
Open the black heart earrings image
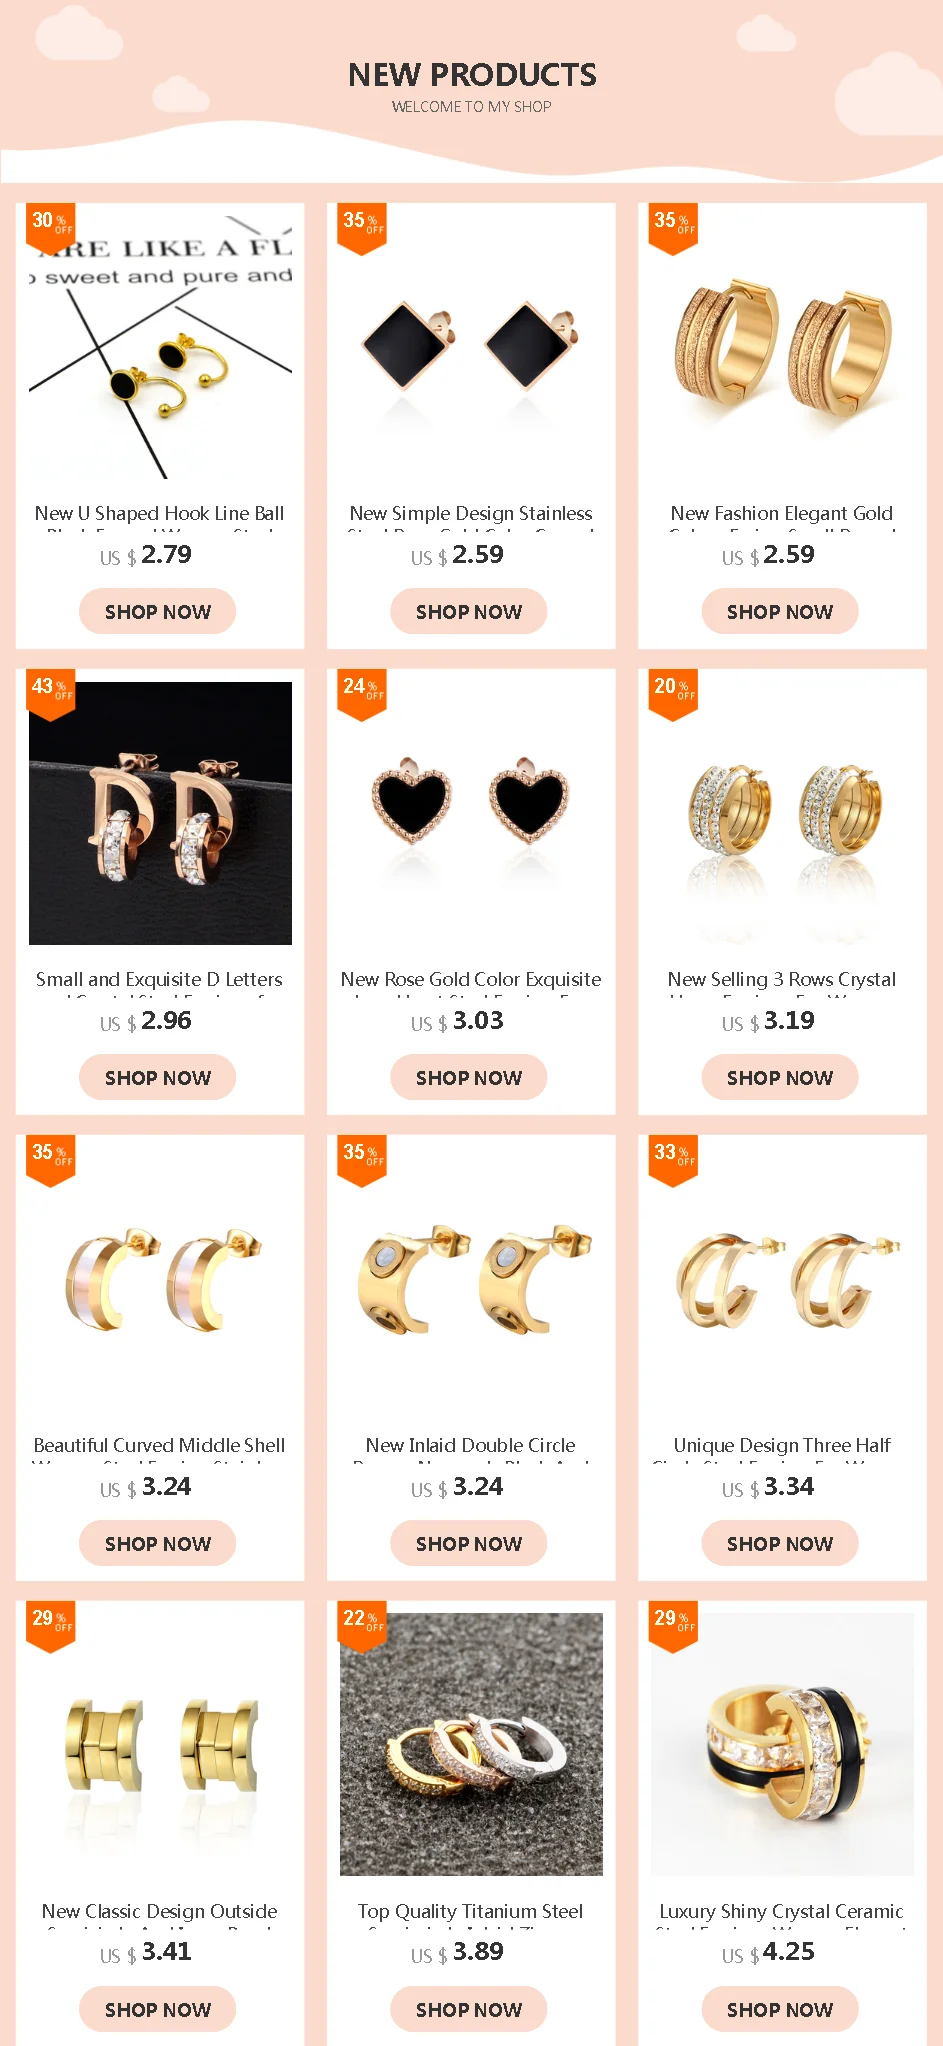click(471, 813)
